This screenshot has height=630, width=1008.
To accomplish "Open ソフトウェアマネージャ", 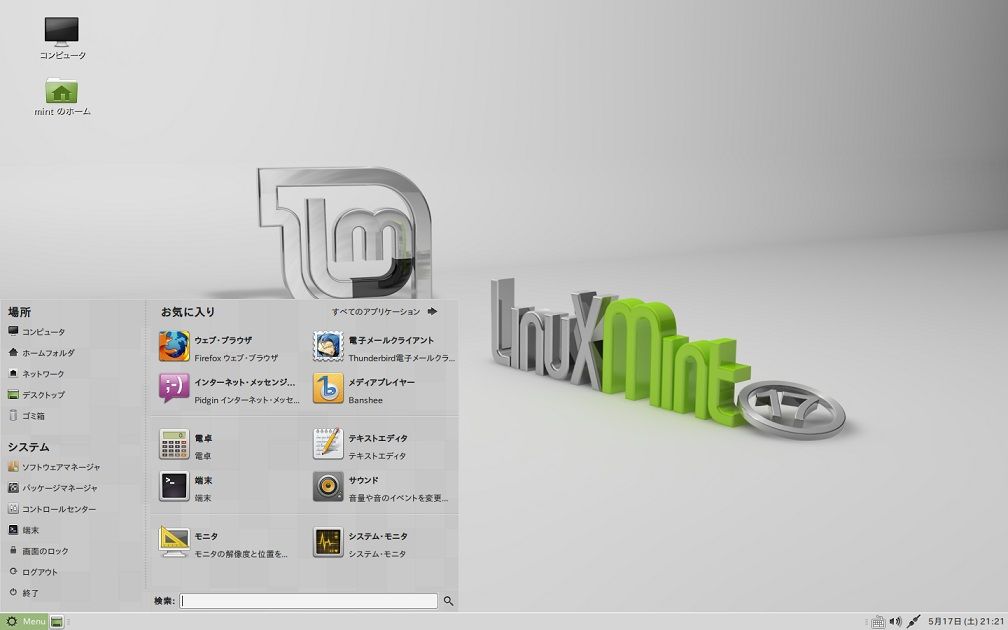I will (x=54, y=467).
